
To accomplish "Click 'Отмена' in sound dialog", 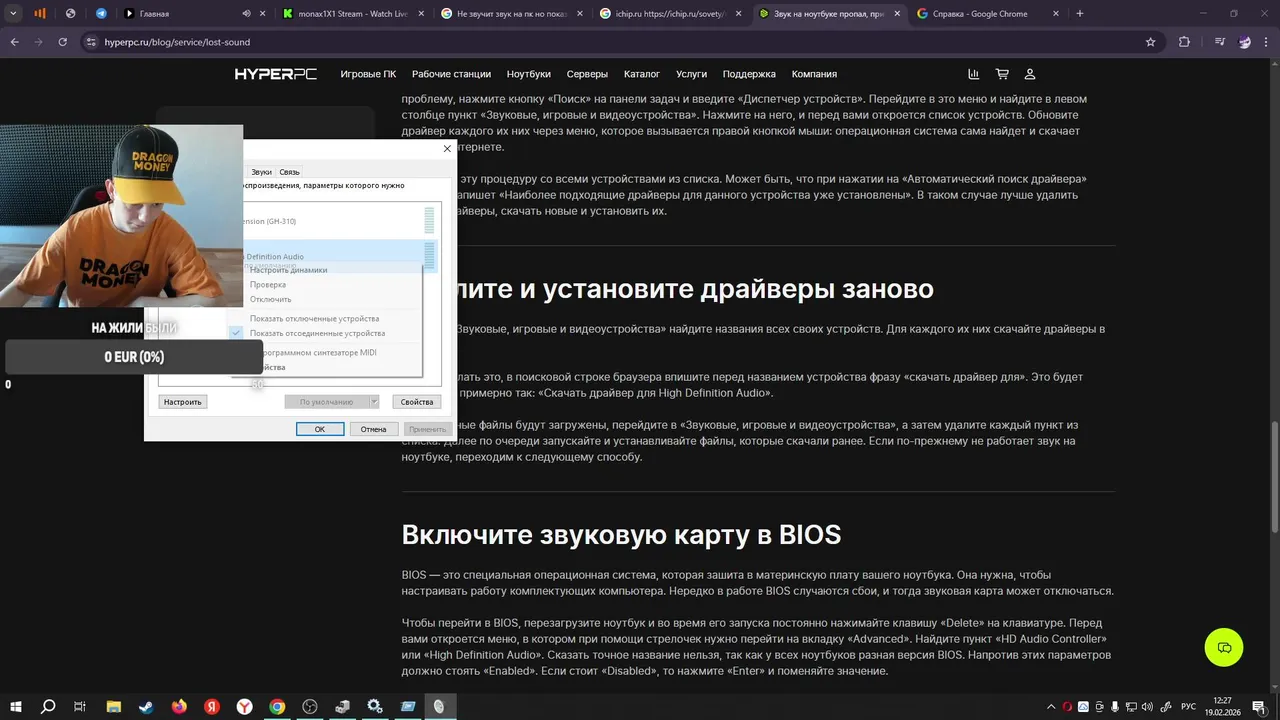I will tap(373, 429).
